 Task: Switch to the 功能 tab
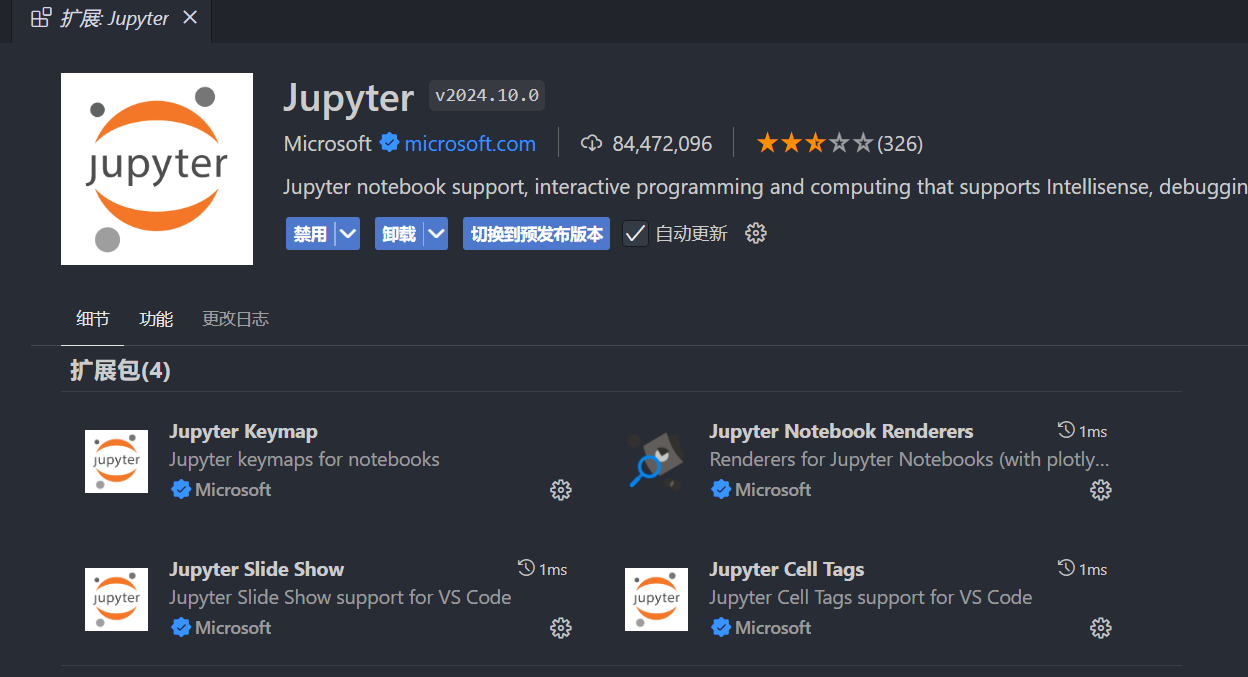click(x=156, y=319)
